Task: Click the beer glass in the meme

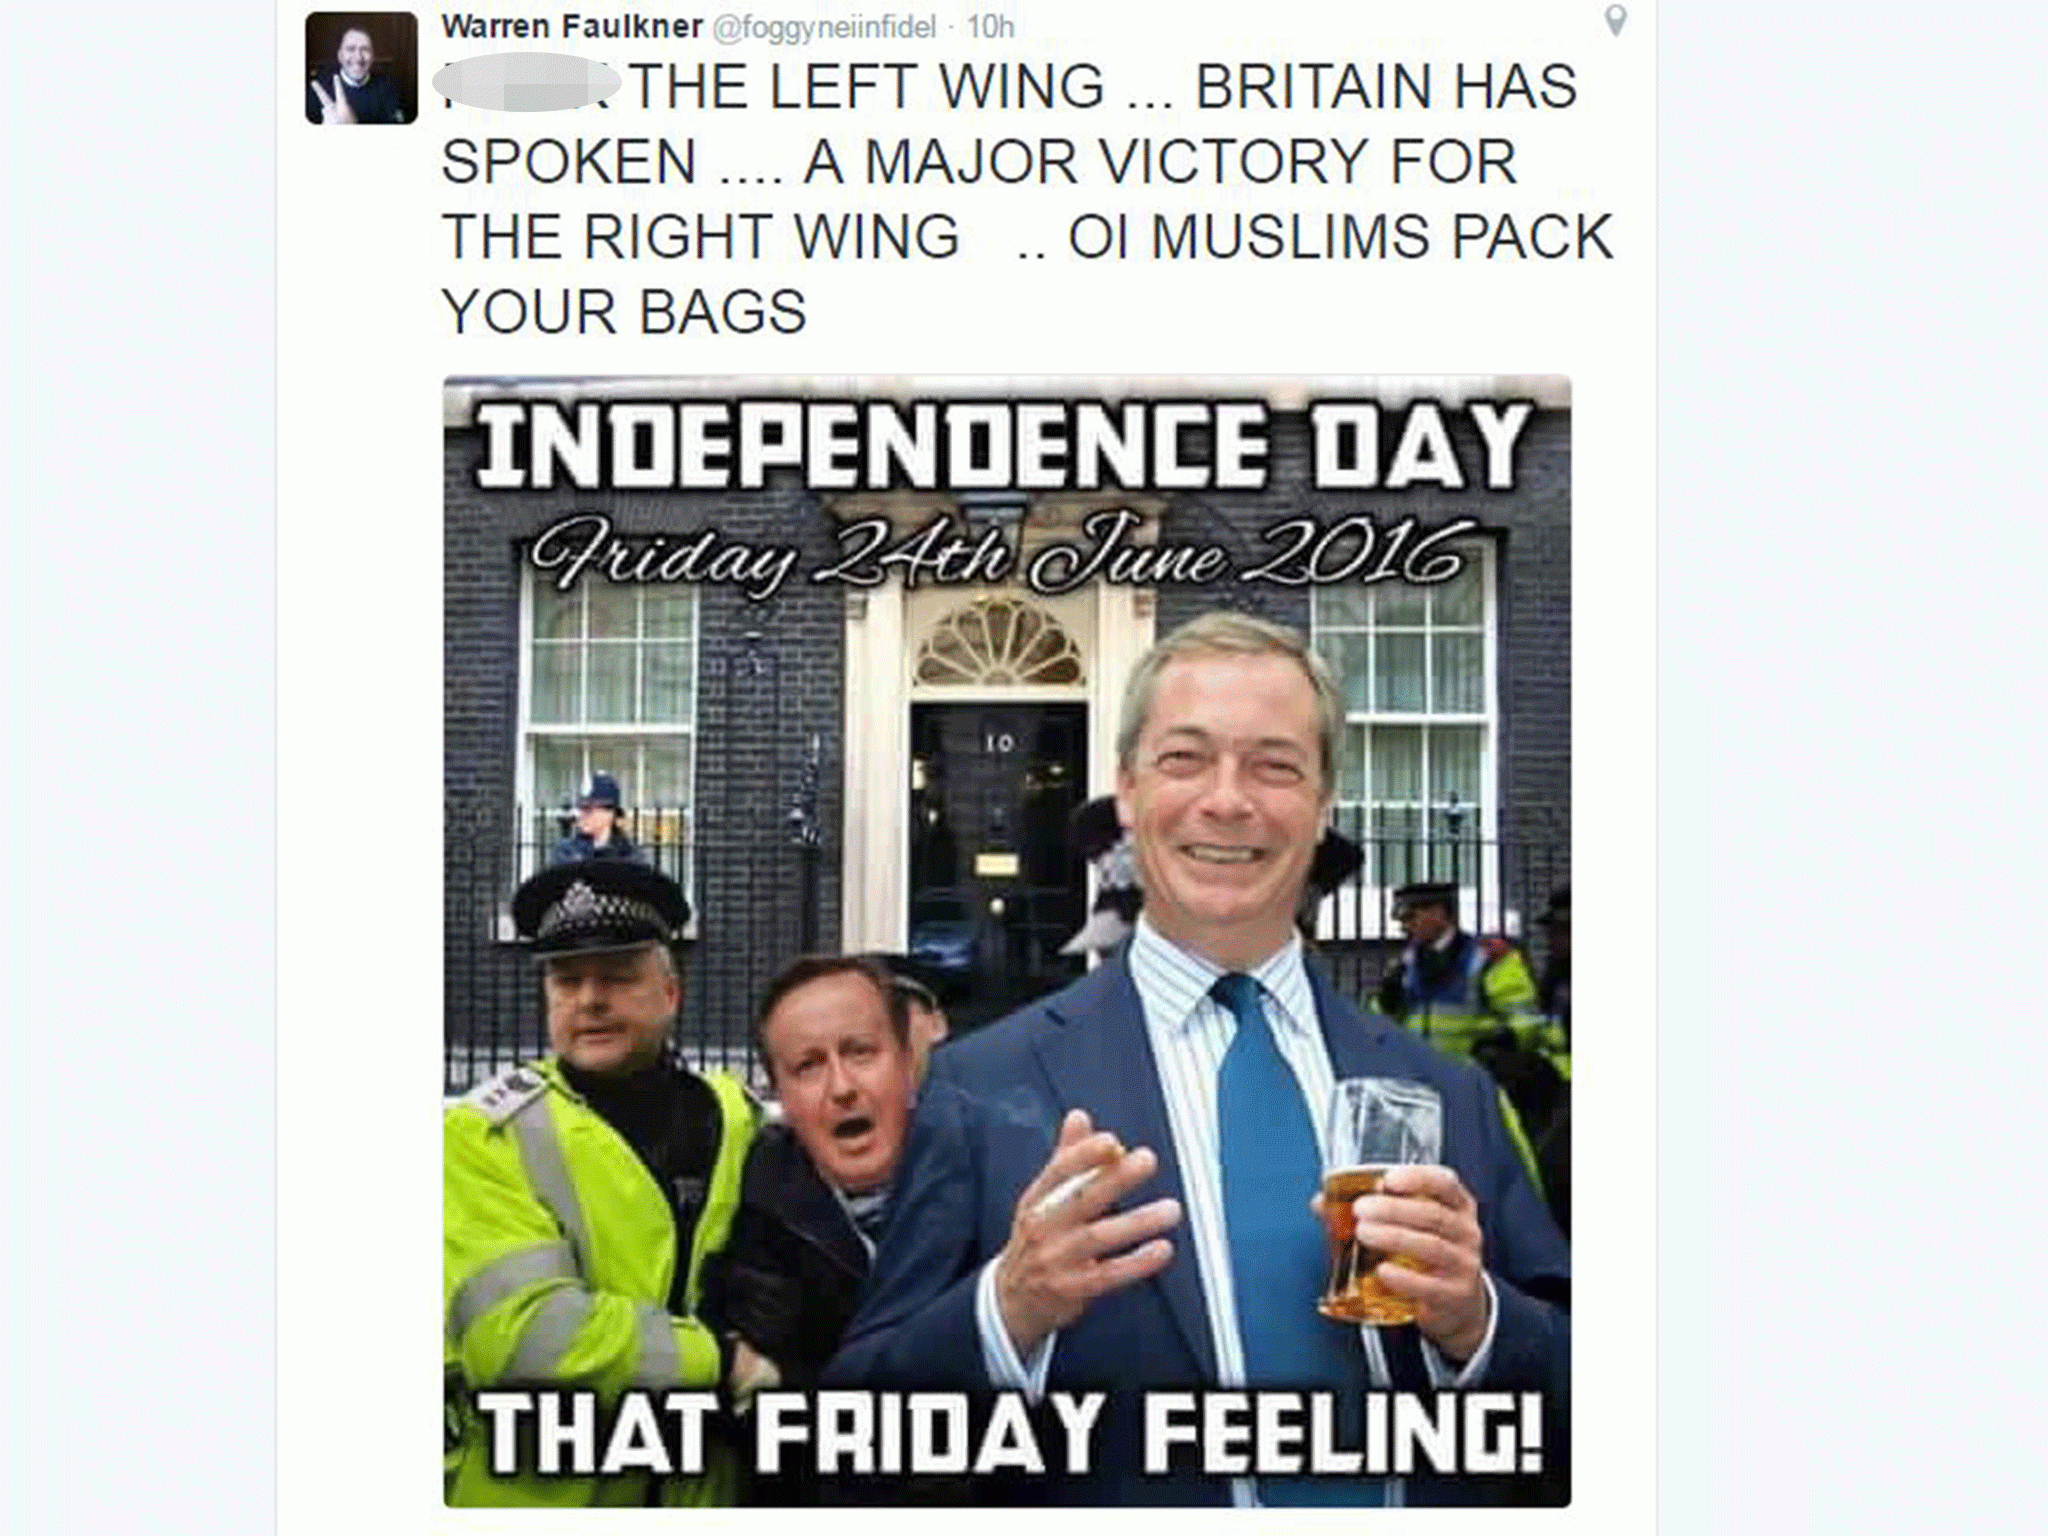Action: point(1381,1200)
